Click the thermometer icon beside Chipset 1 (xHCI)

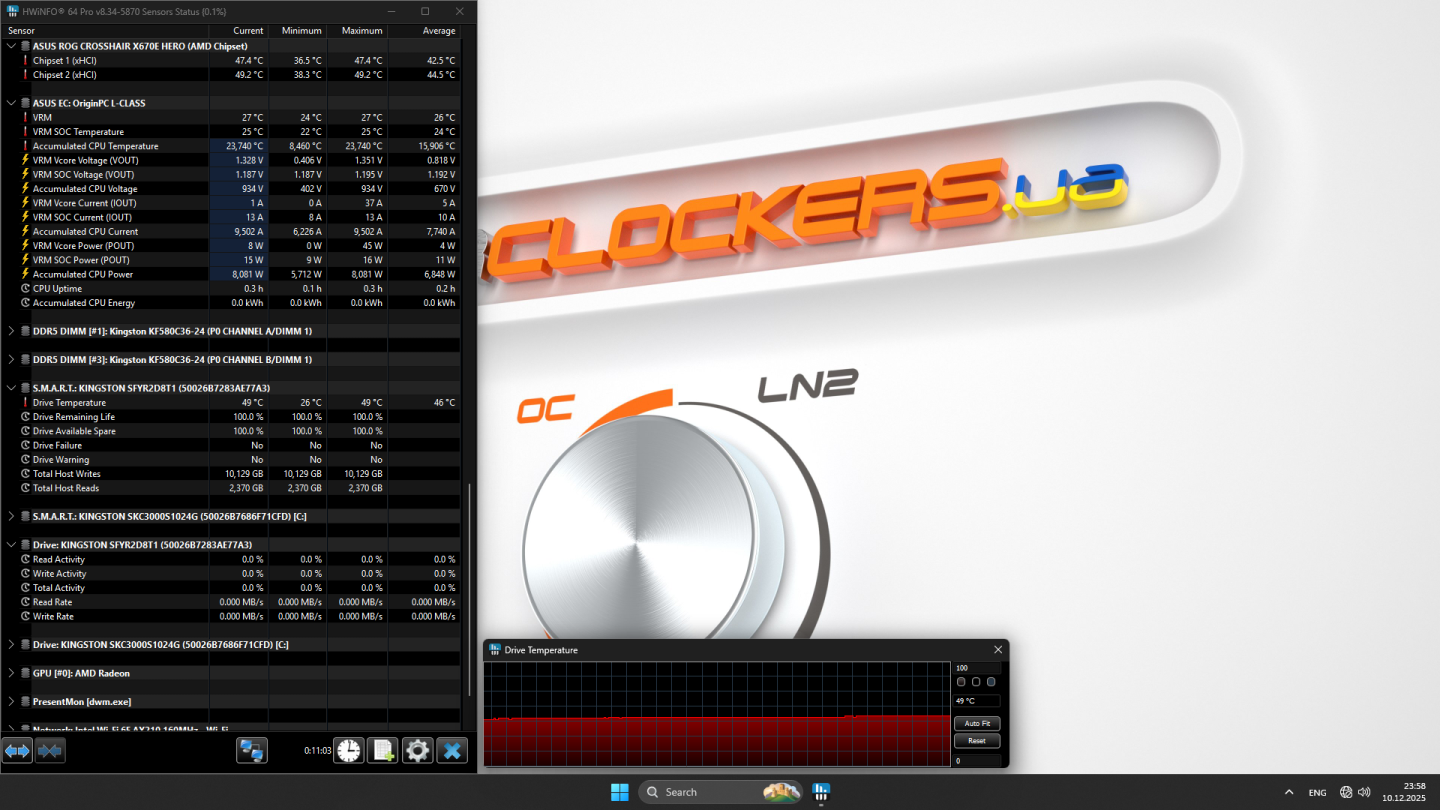coord(25,60)
